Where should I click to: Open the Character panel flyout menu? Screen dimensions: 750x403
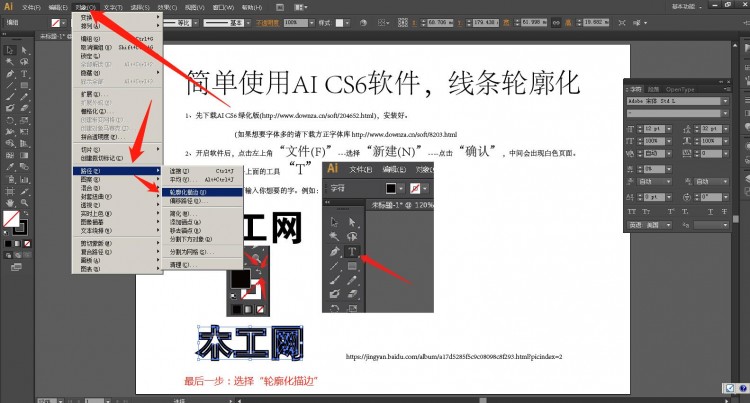pos(726,89)
